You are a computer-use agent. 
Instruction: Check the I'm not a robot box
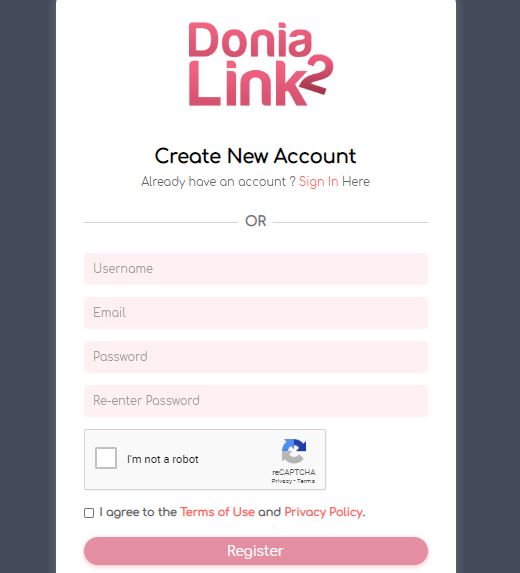pos(106,458)
